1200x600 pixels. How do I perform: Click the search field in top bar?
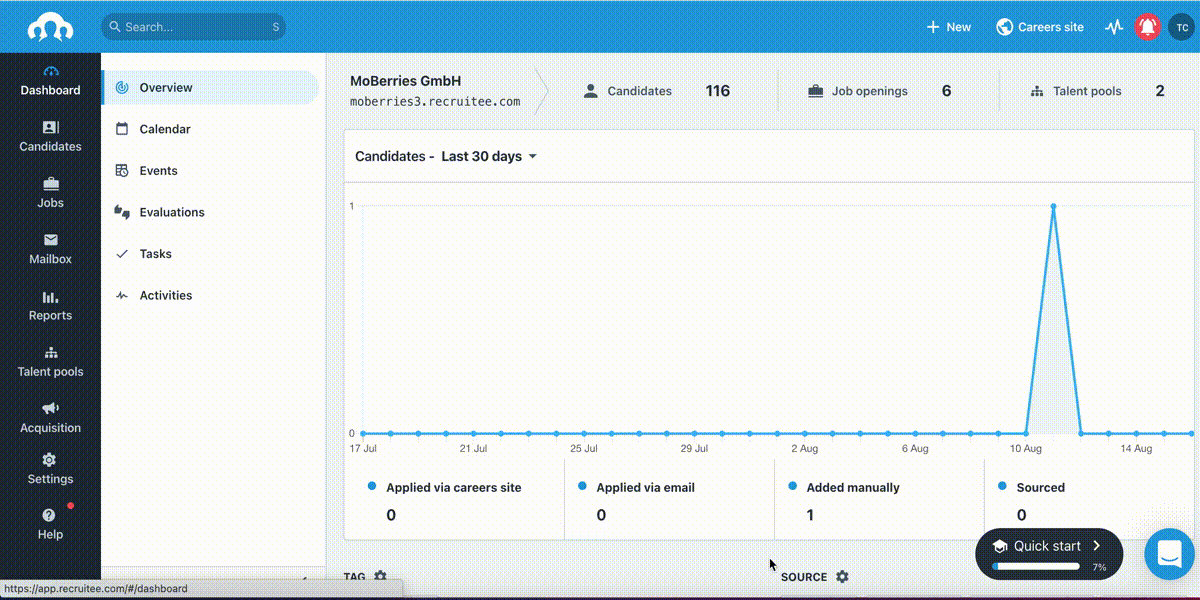point(193,27)
